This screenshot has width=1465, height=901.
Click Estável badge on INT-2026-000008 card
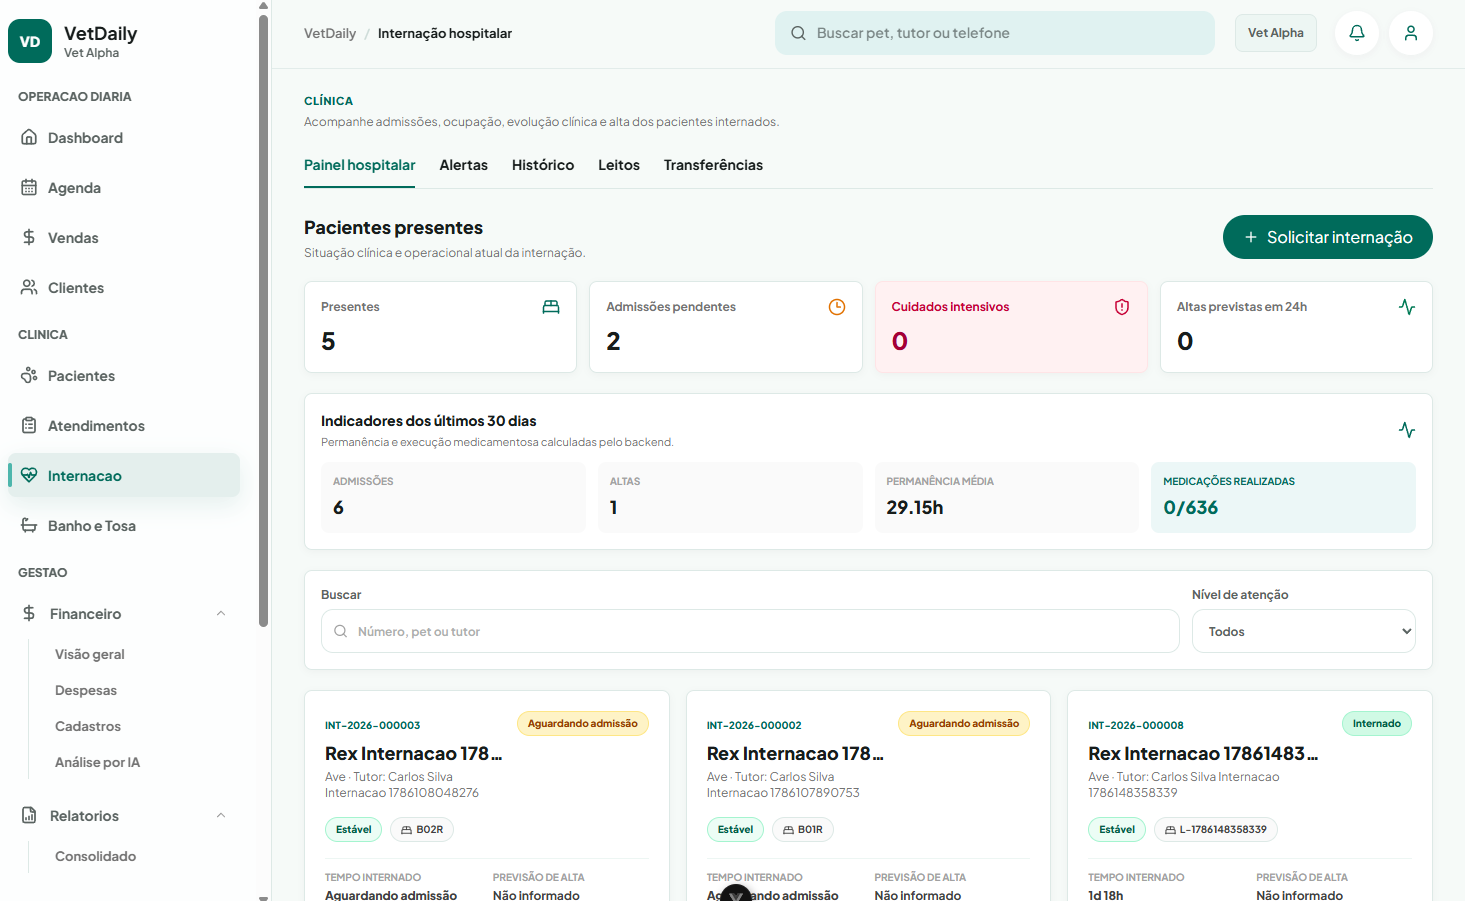1117,829
